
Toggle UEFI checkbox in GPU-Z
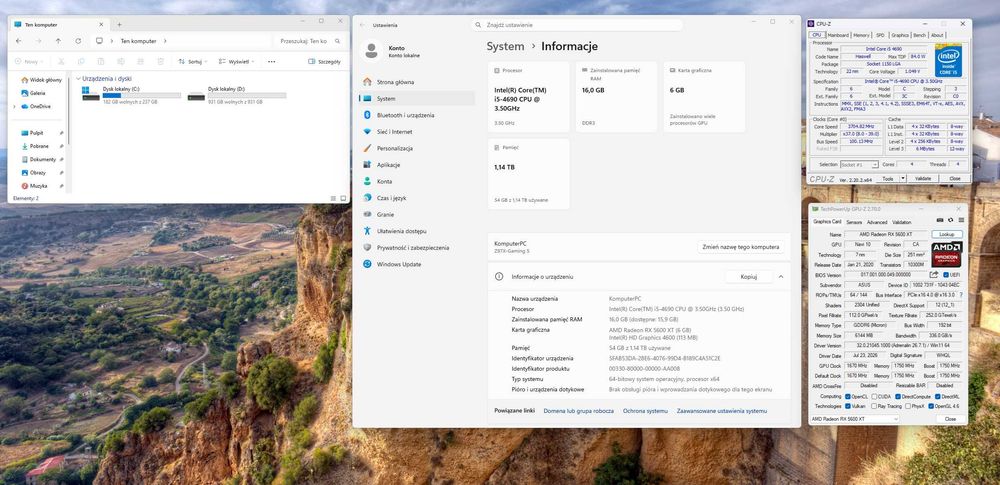pyautogui.click(x=946, y=274)
